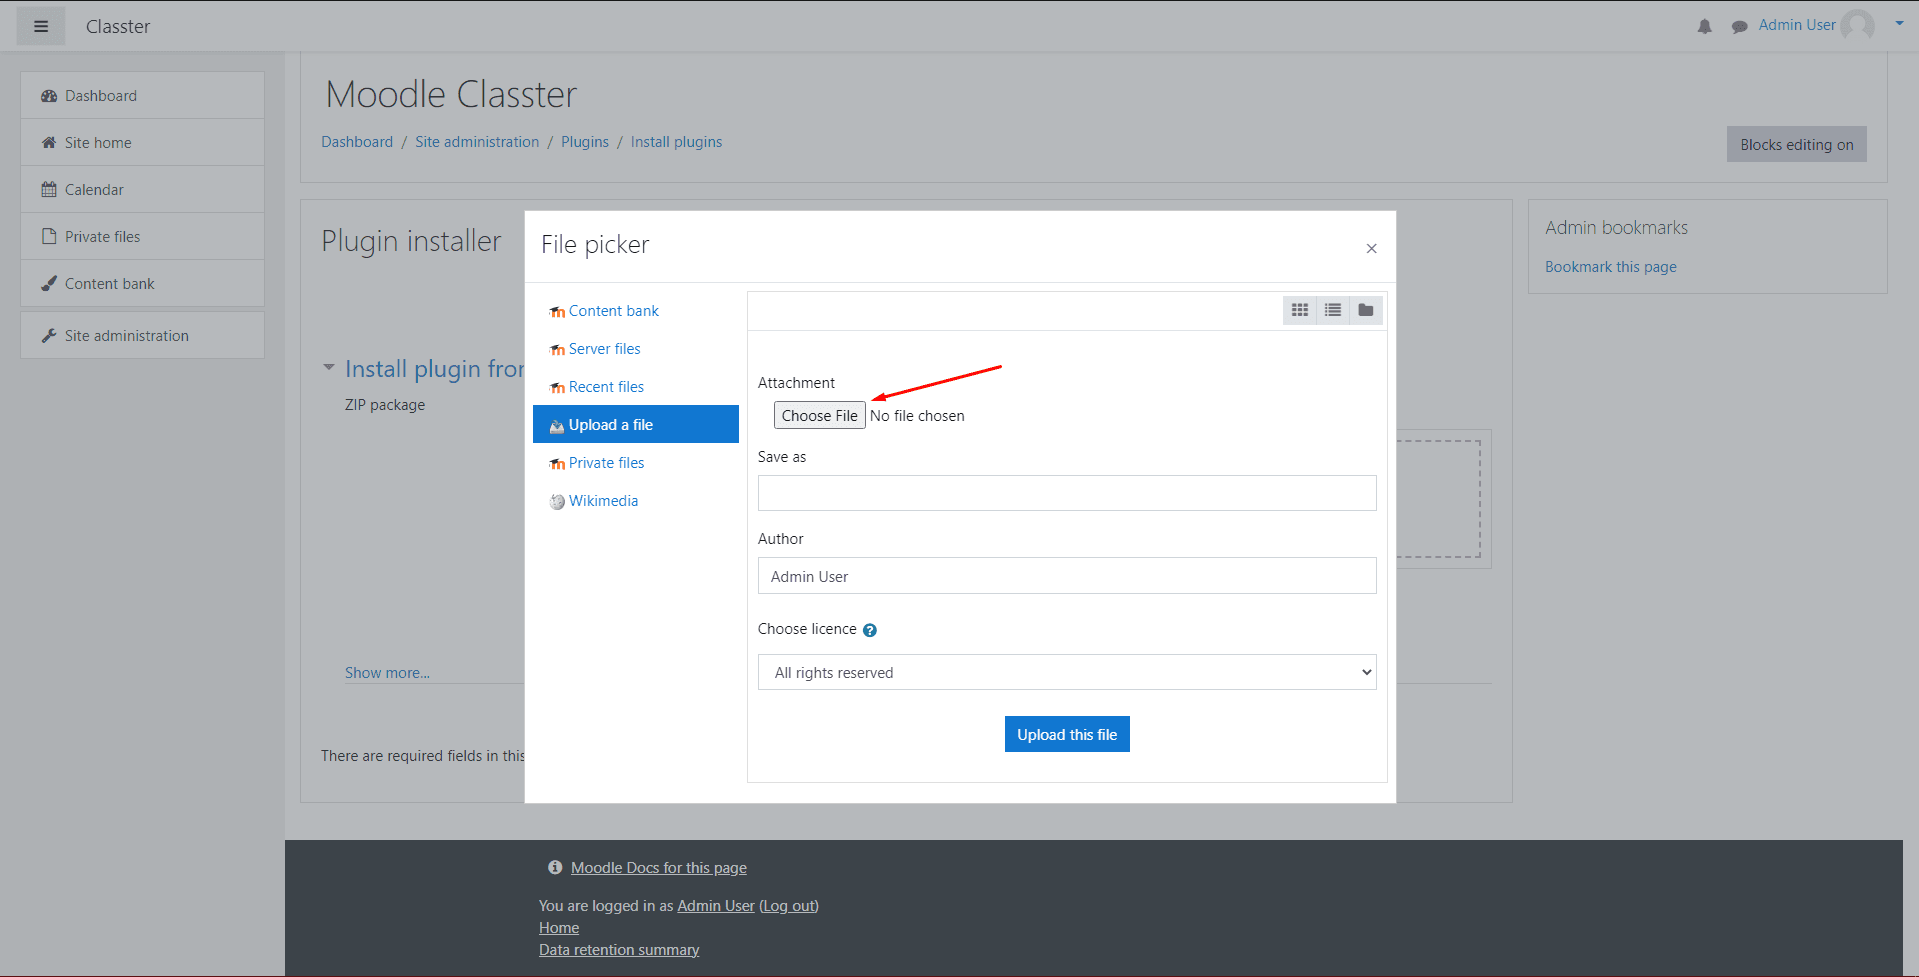This screenshot has width=1919, height=977.
Task: Switch file picker to icon grid view
Action: (x=1300, y=310)
